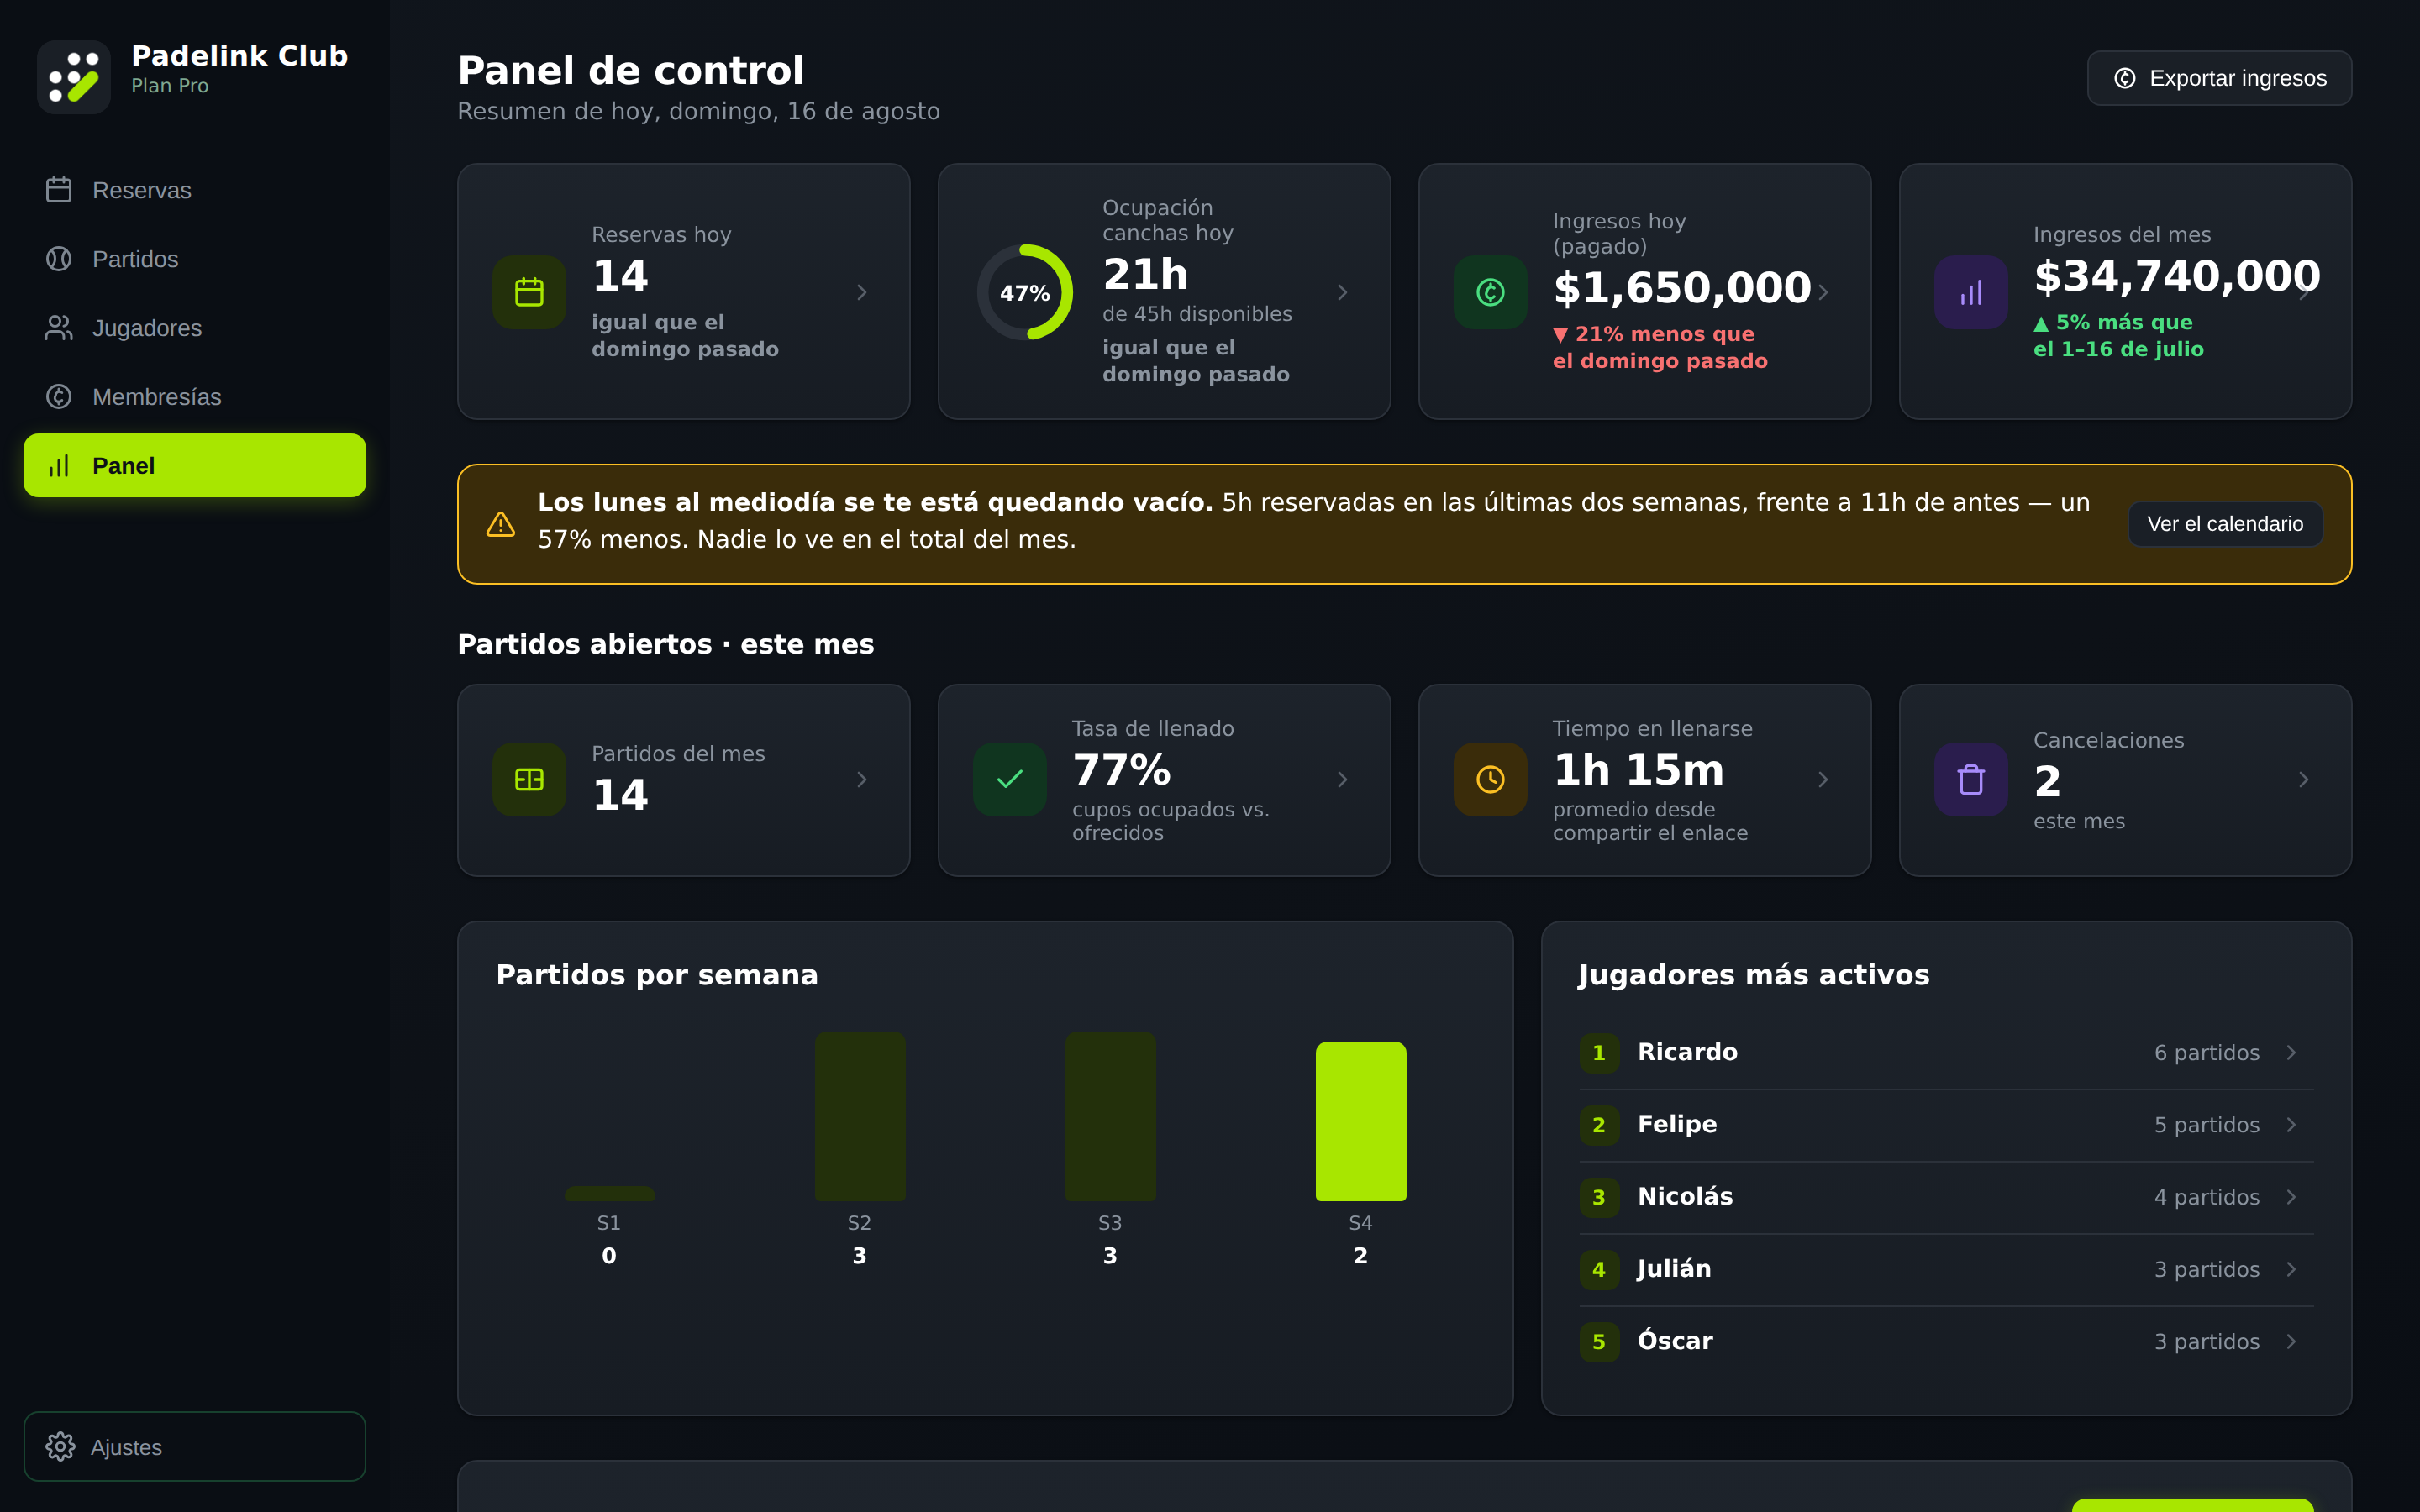Click rank badge 5 next to Óscar
The height and width of the screenshot is (1512, 2420).
[1599, 1341]
